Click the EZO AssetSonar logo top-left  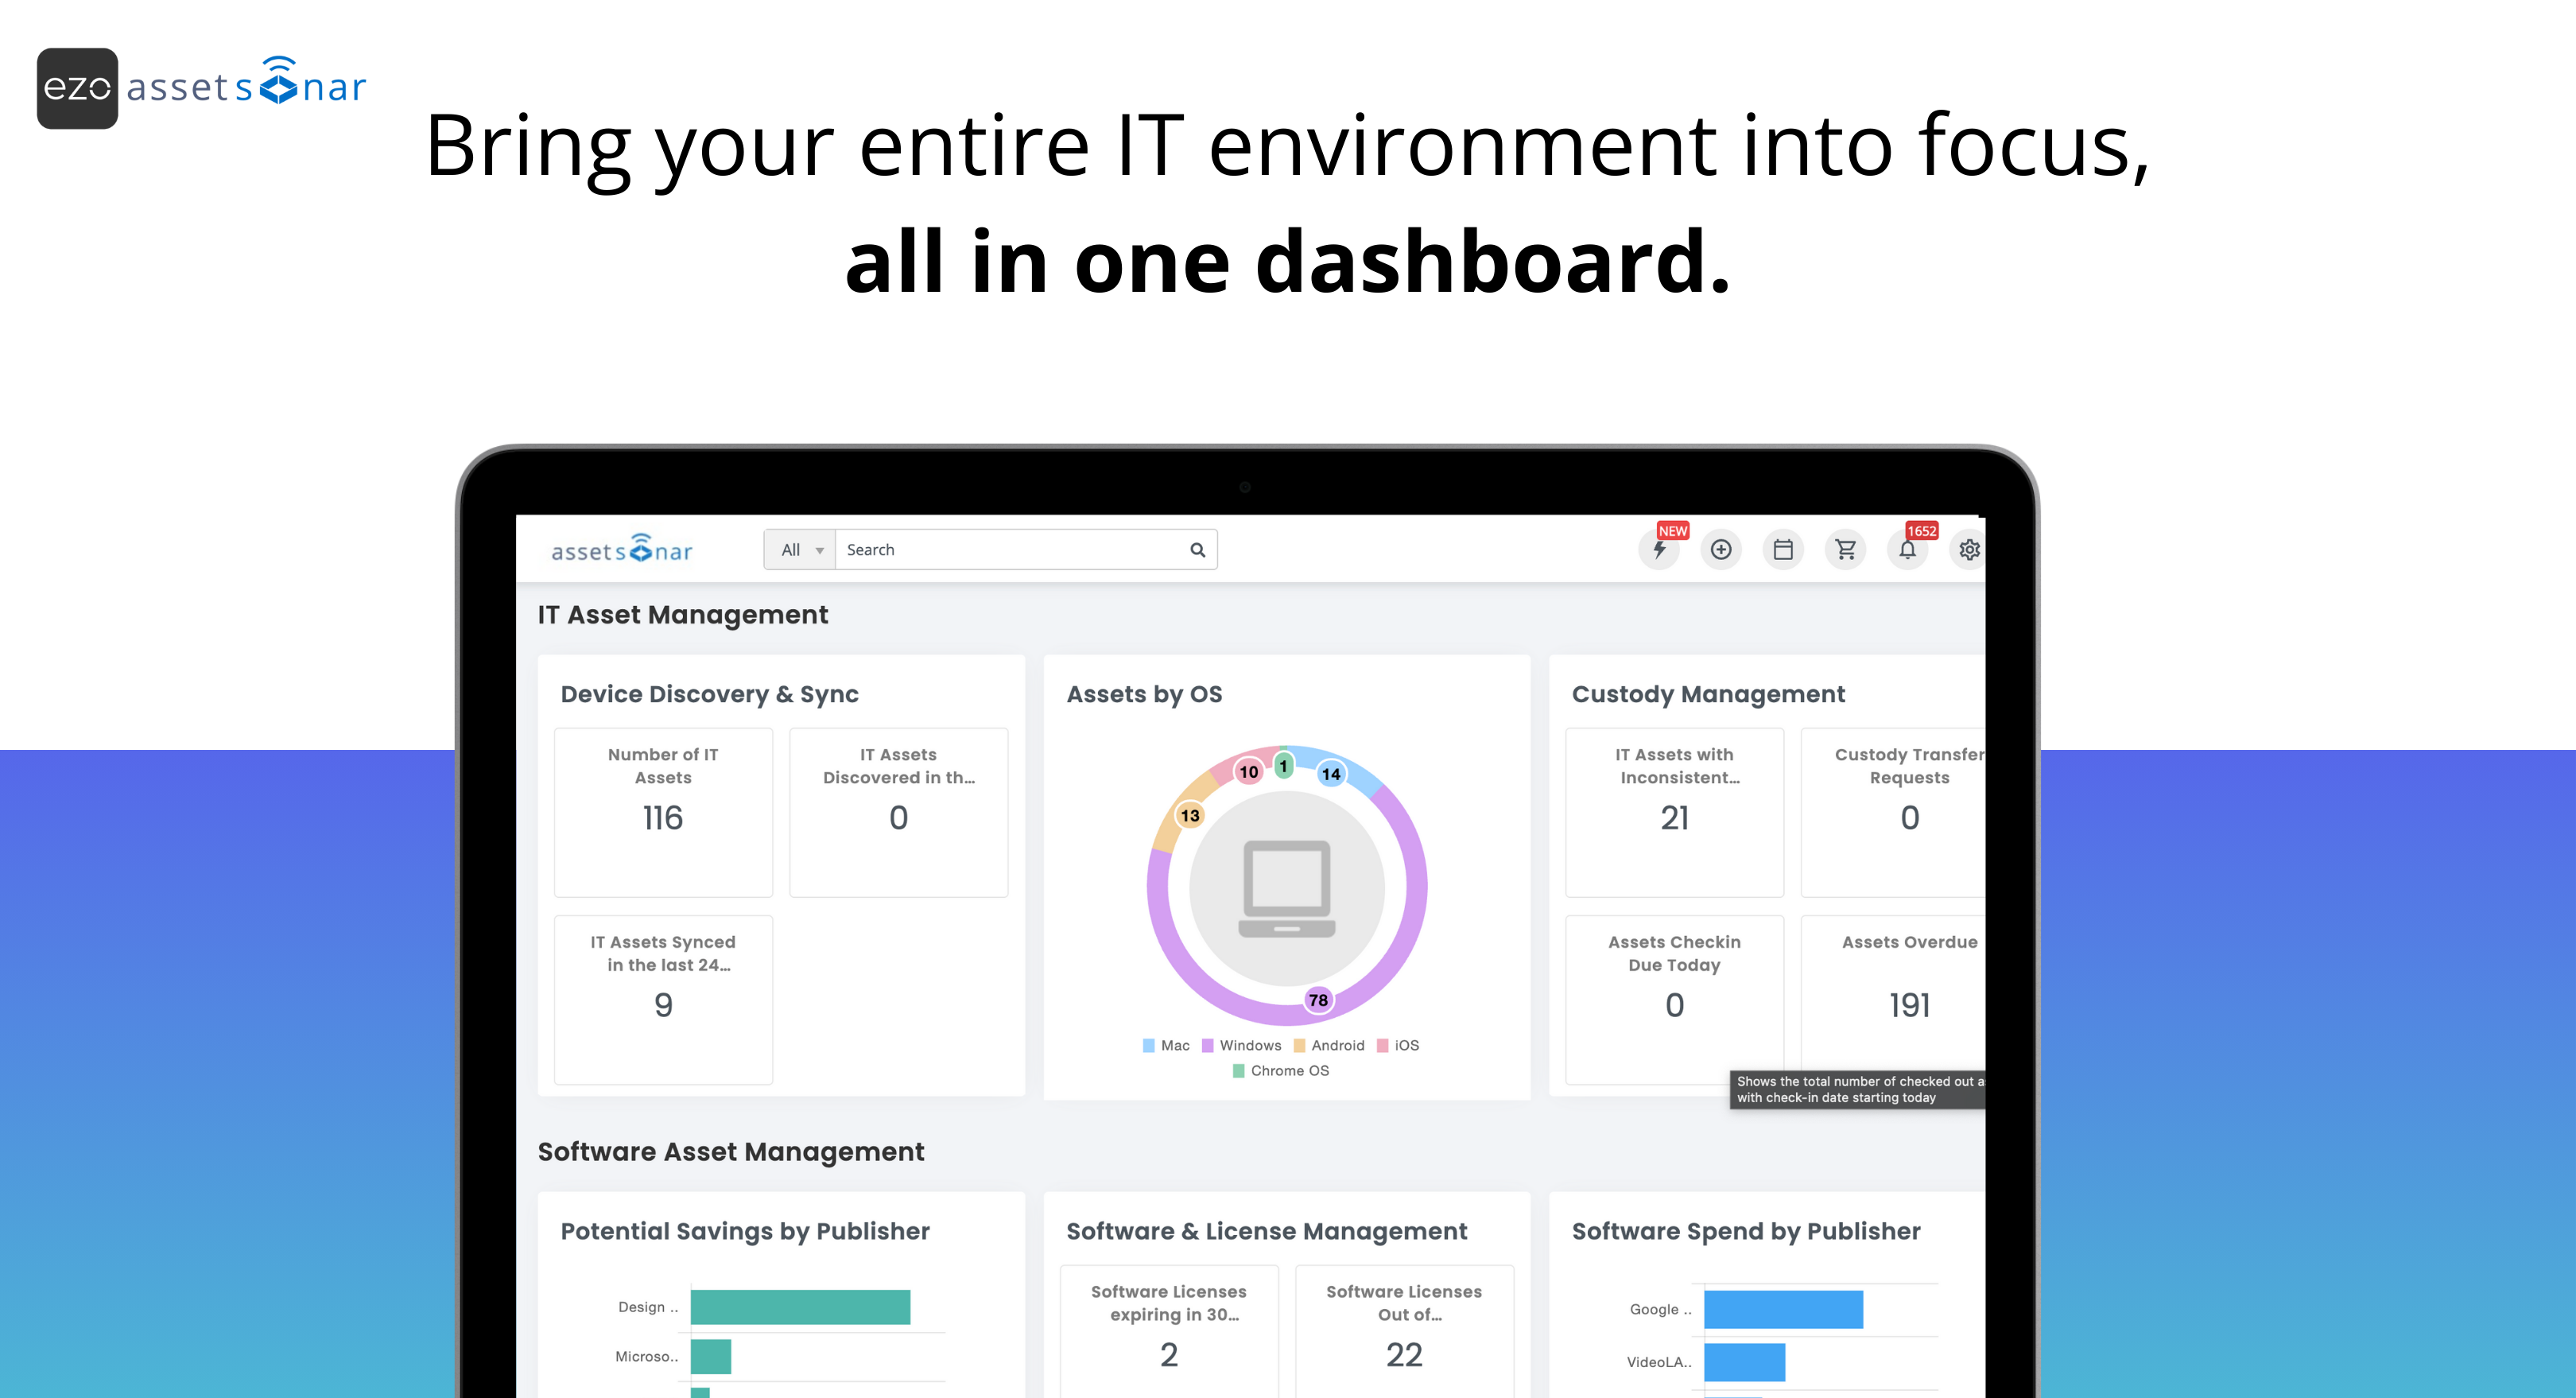(x=202, y=88)
